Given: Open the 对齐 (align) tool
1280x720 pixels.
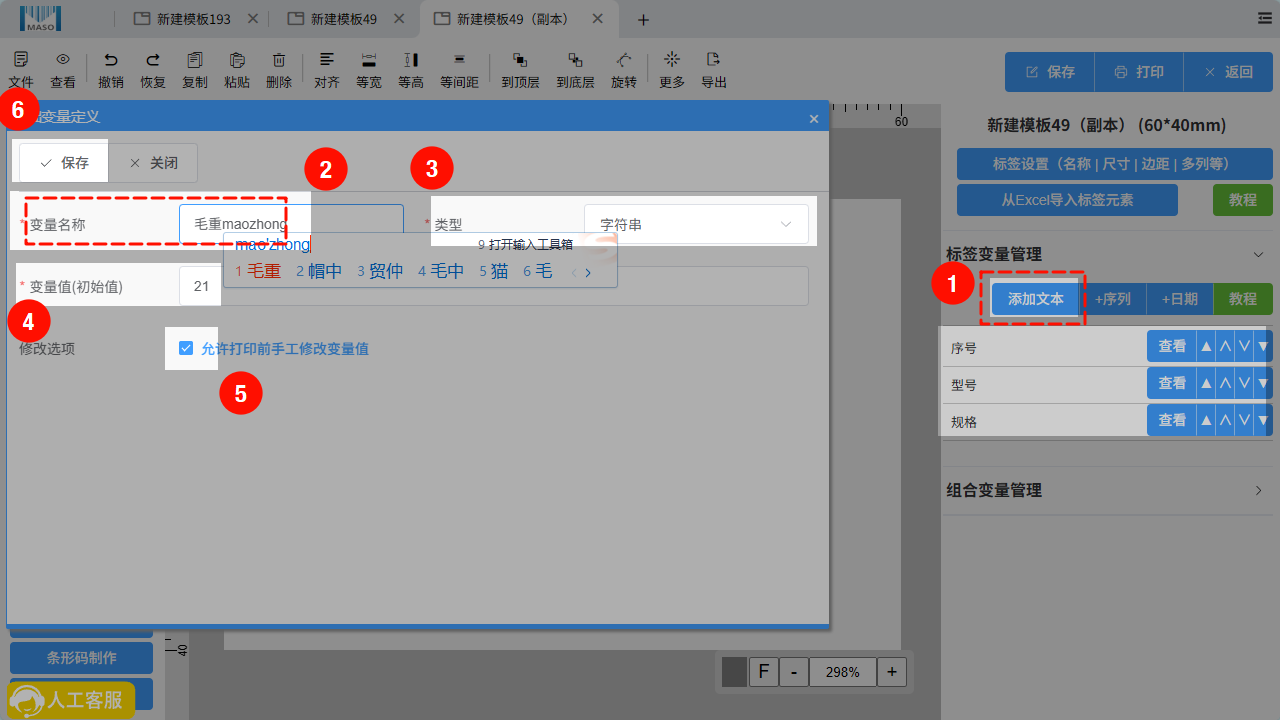Looking at the screenshot, I should 327,70.
